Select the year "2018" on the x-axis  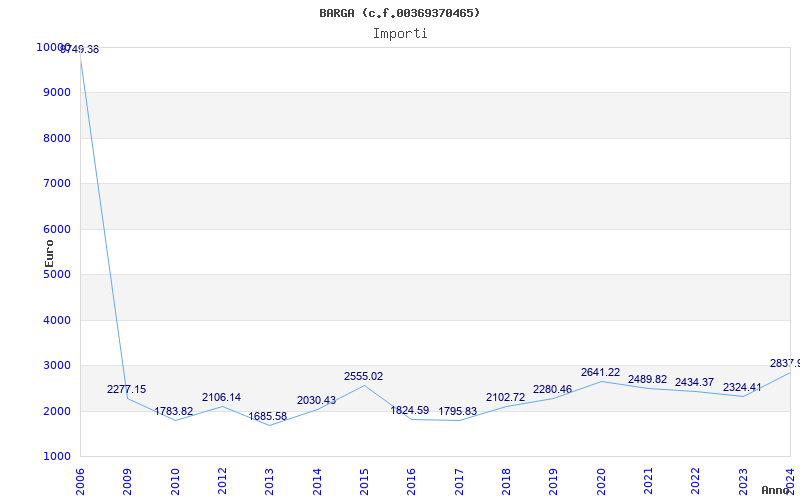506,482
